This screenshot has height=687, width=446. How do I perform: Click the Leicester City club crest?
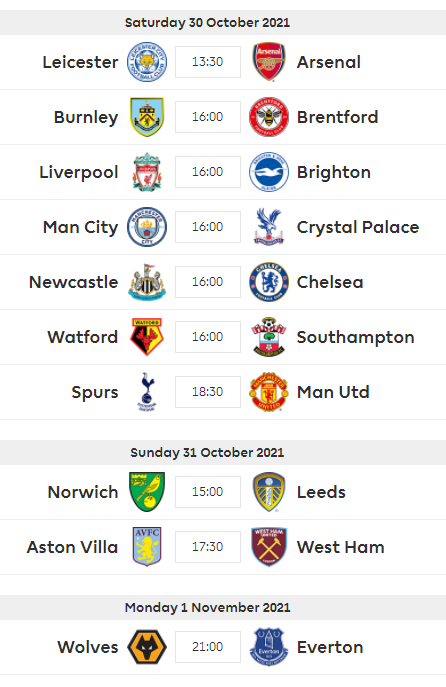click(x=147, y=62)
